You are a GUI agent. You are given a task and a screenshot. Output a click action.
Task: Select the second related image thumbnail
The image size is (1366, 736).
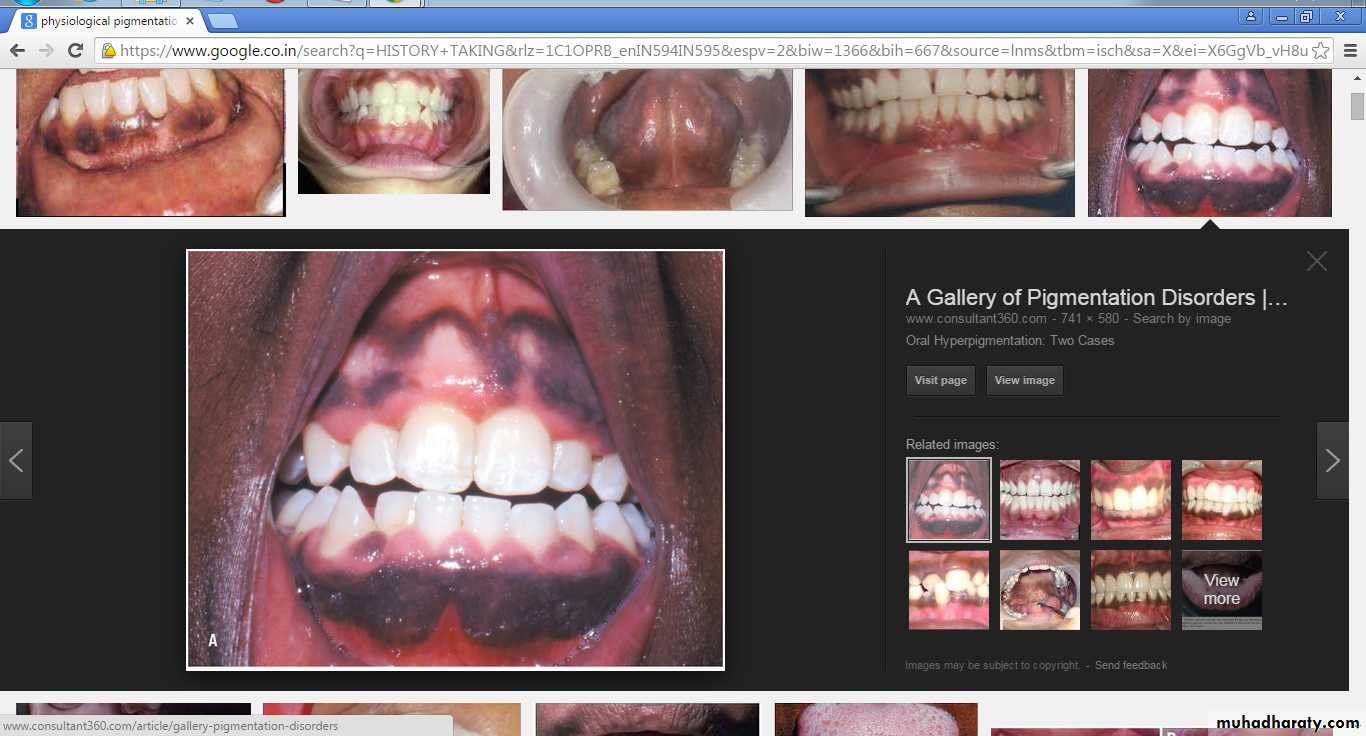point(1039,499)
